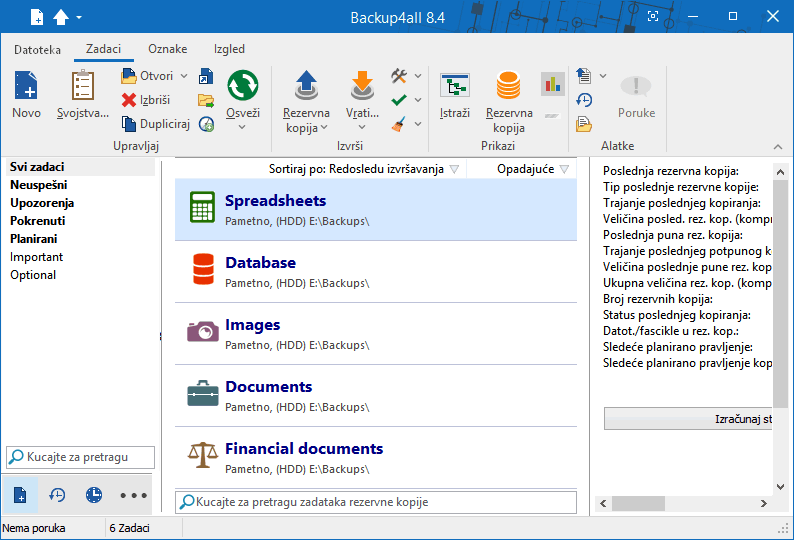
Task: Open the Datoteka tab
Action: click(x=37, y=49)
